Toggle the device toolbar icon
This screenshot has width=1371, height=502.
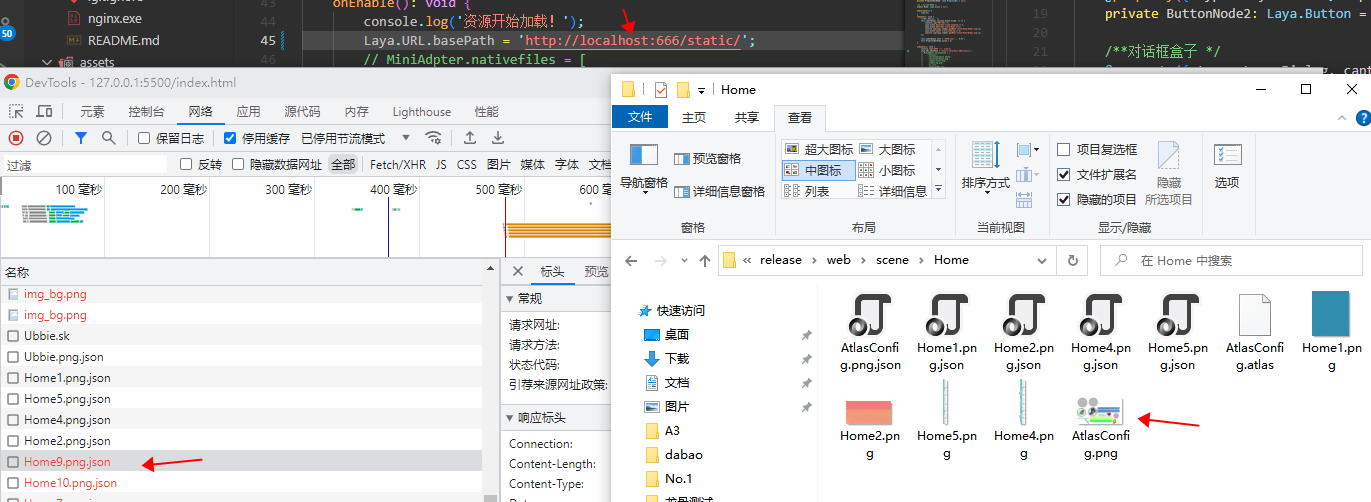pos(44,112)
